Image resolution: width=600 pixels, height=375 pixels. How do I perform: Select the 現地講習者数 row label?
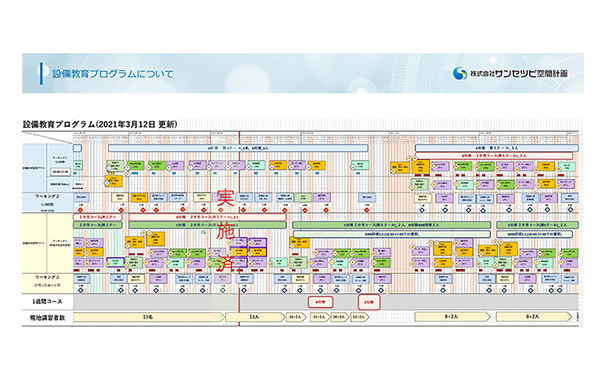coord(47,318)
